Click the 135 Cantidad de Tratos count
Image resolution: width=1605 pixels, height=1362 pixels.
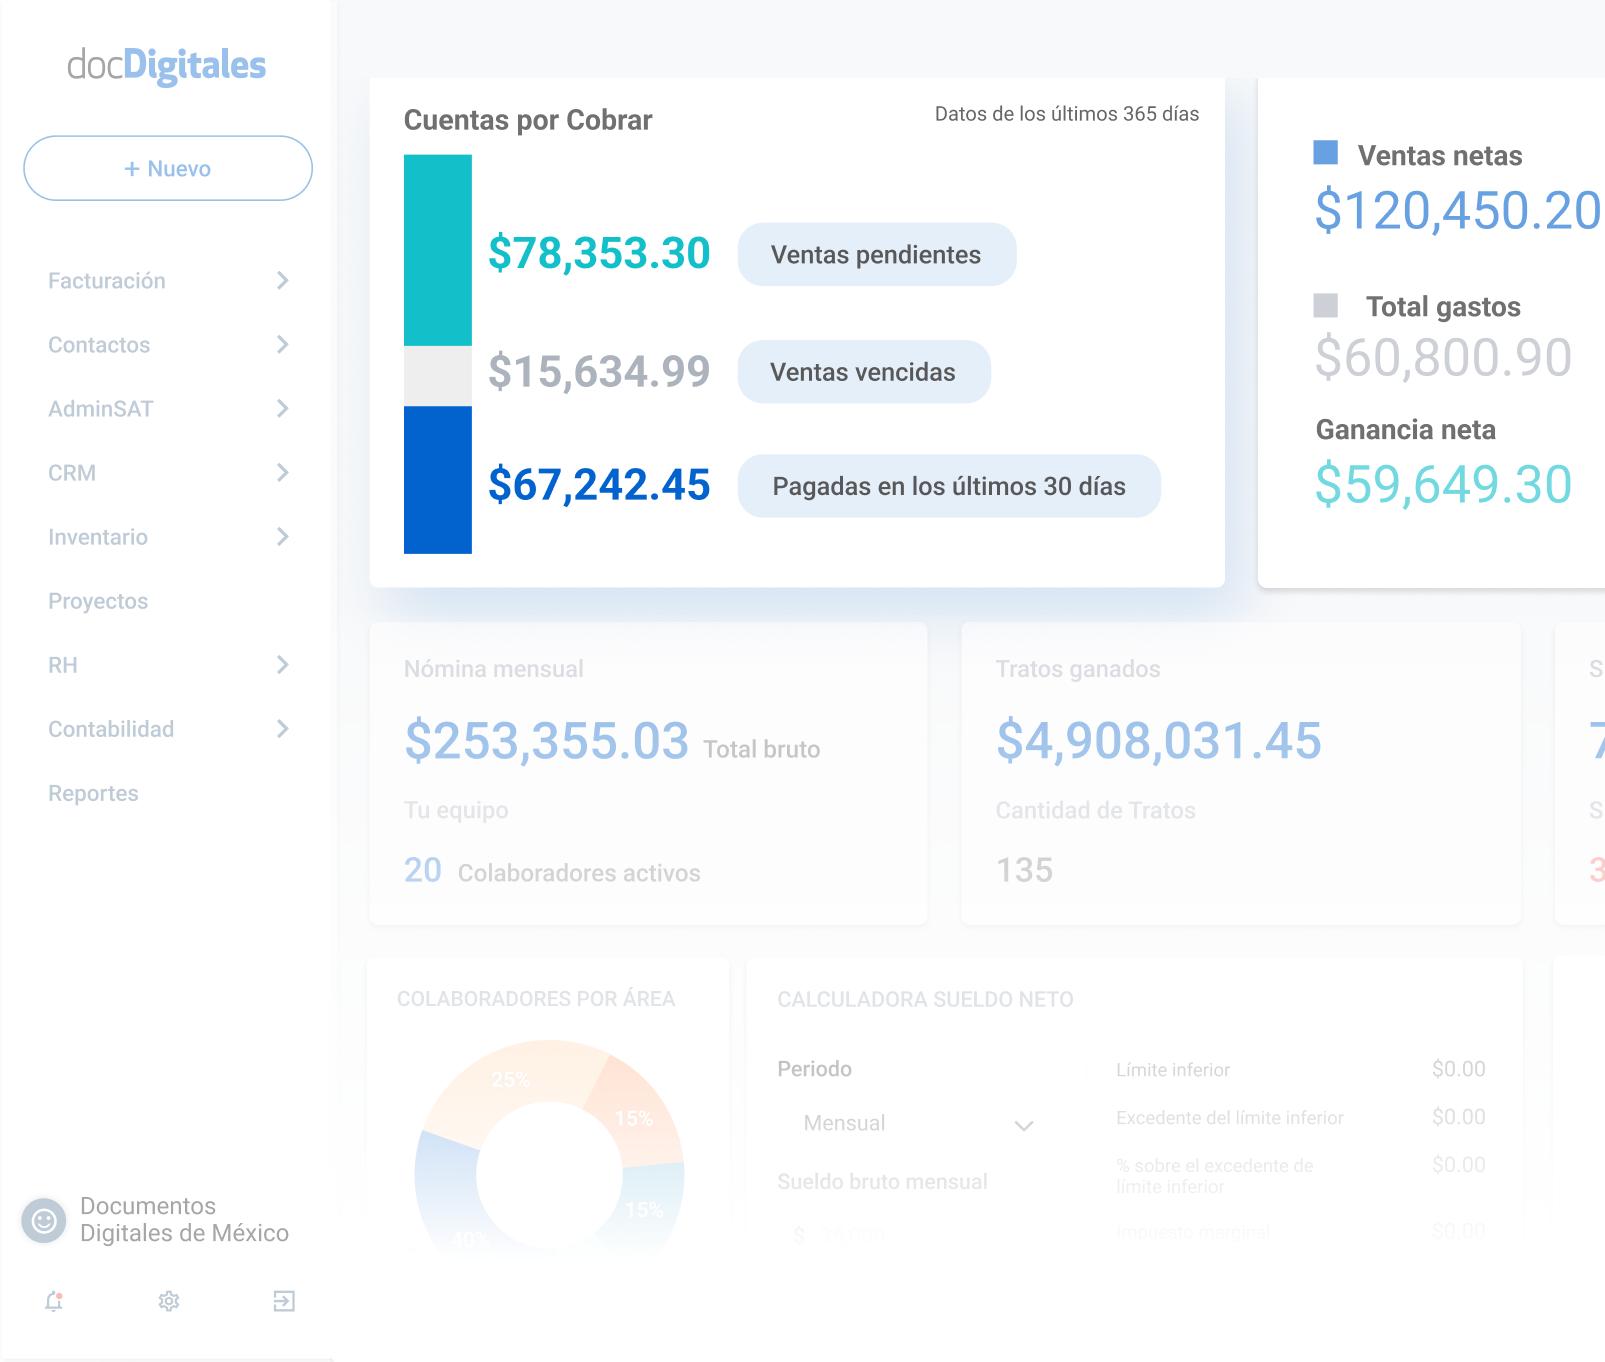tap(1024, 870)
